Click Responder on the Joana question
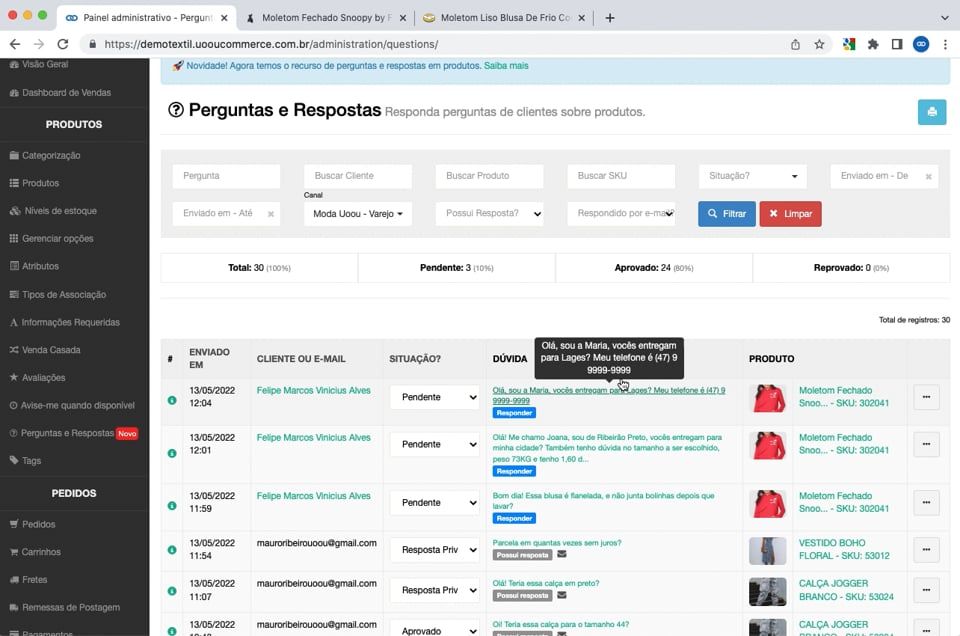960x636 pixels. coord(514,471)
